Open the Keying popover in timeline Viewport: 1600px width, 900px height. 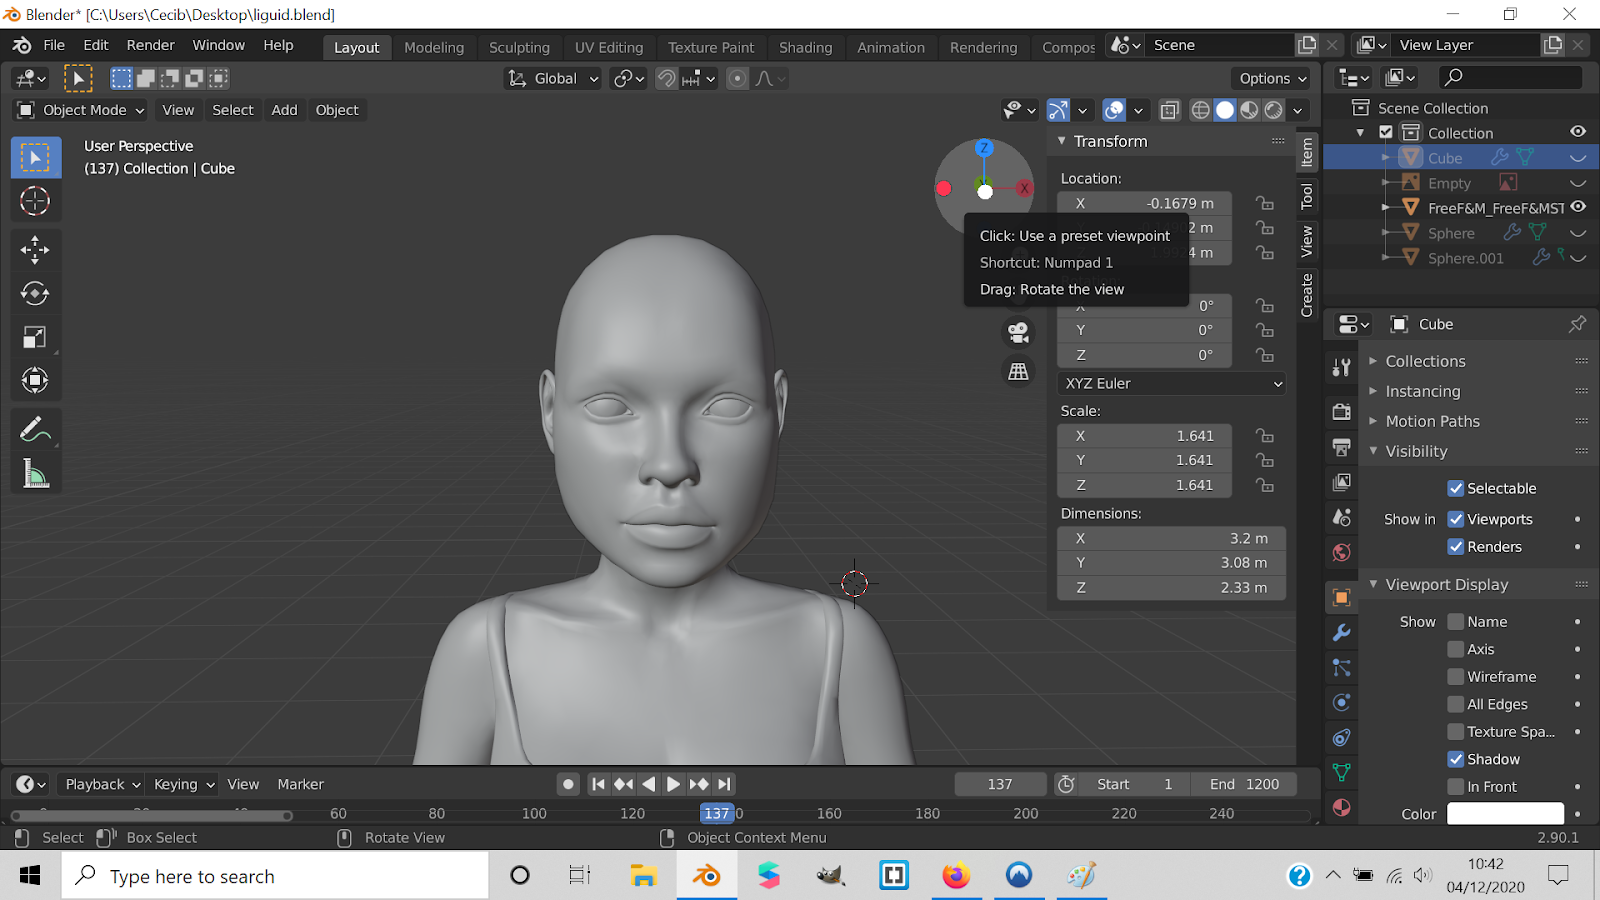[x=183, y=784]
